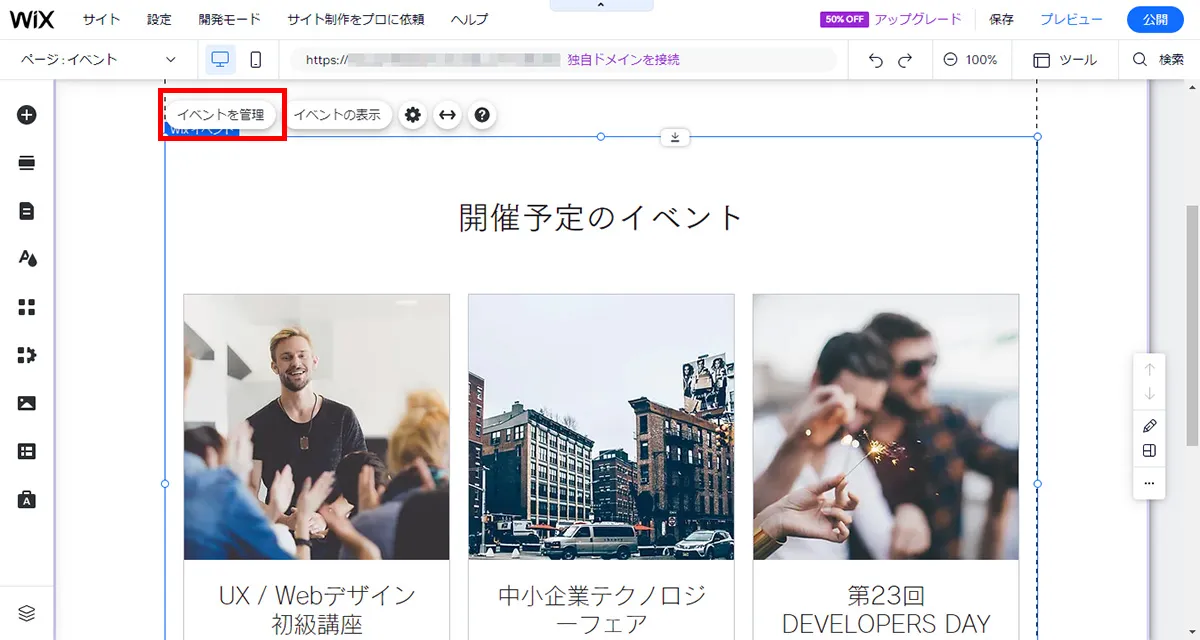1200x640 pixels.
Task: Collapse the top panel with upward chevron
Action: 600,5
